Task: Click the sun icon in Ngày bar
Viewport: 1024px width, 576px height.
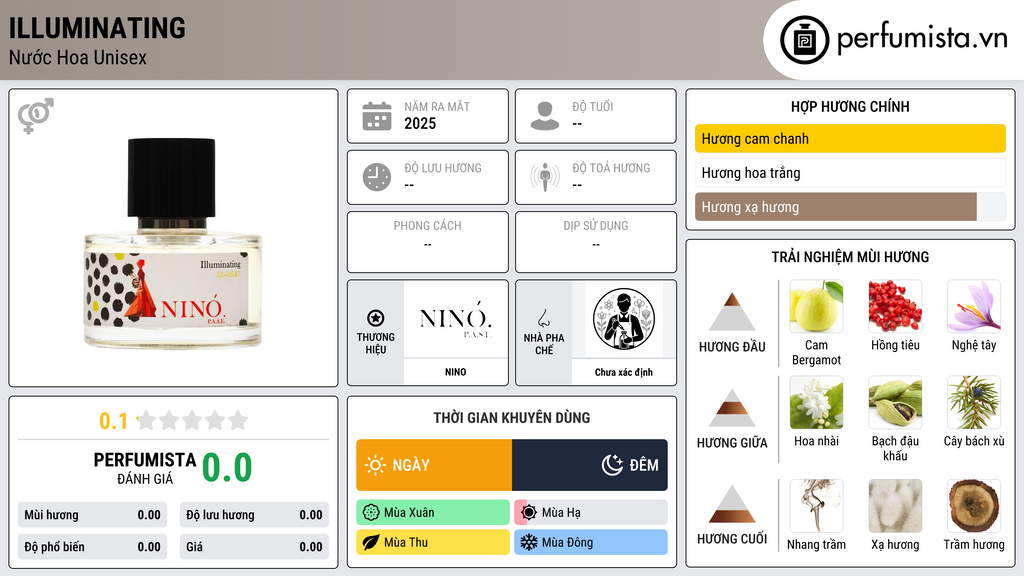Action: click(376, 465)
